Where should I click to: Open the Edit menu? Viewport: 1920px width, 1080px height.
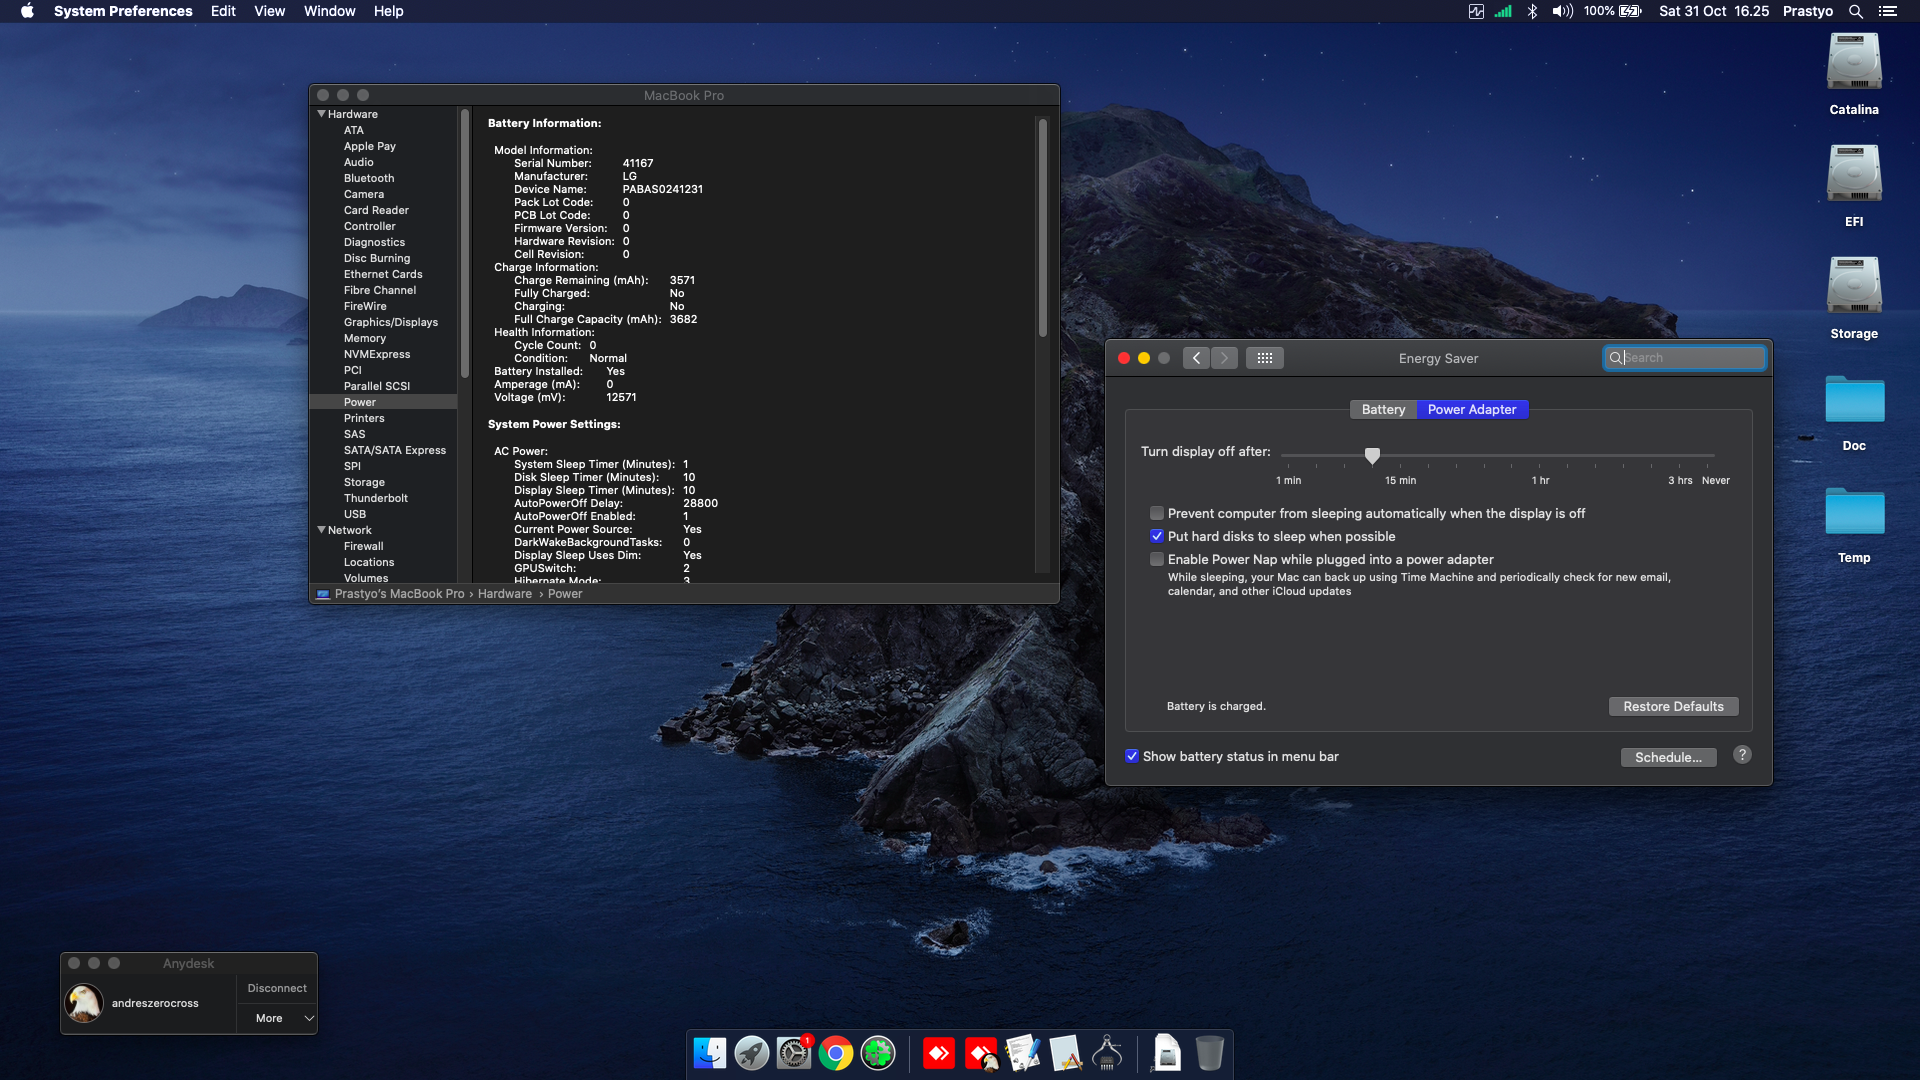(223, 11)
